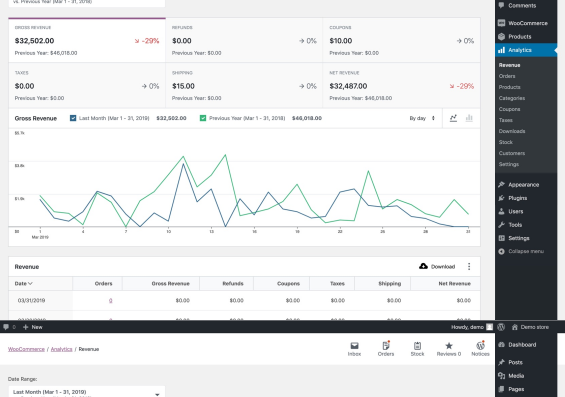
Task: Select Revenue in Analytics submenu
Action: point(510,65)
